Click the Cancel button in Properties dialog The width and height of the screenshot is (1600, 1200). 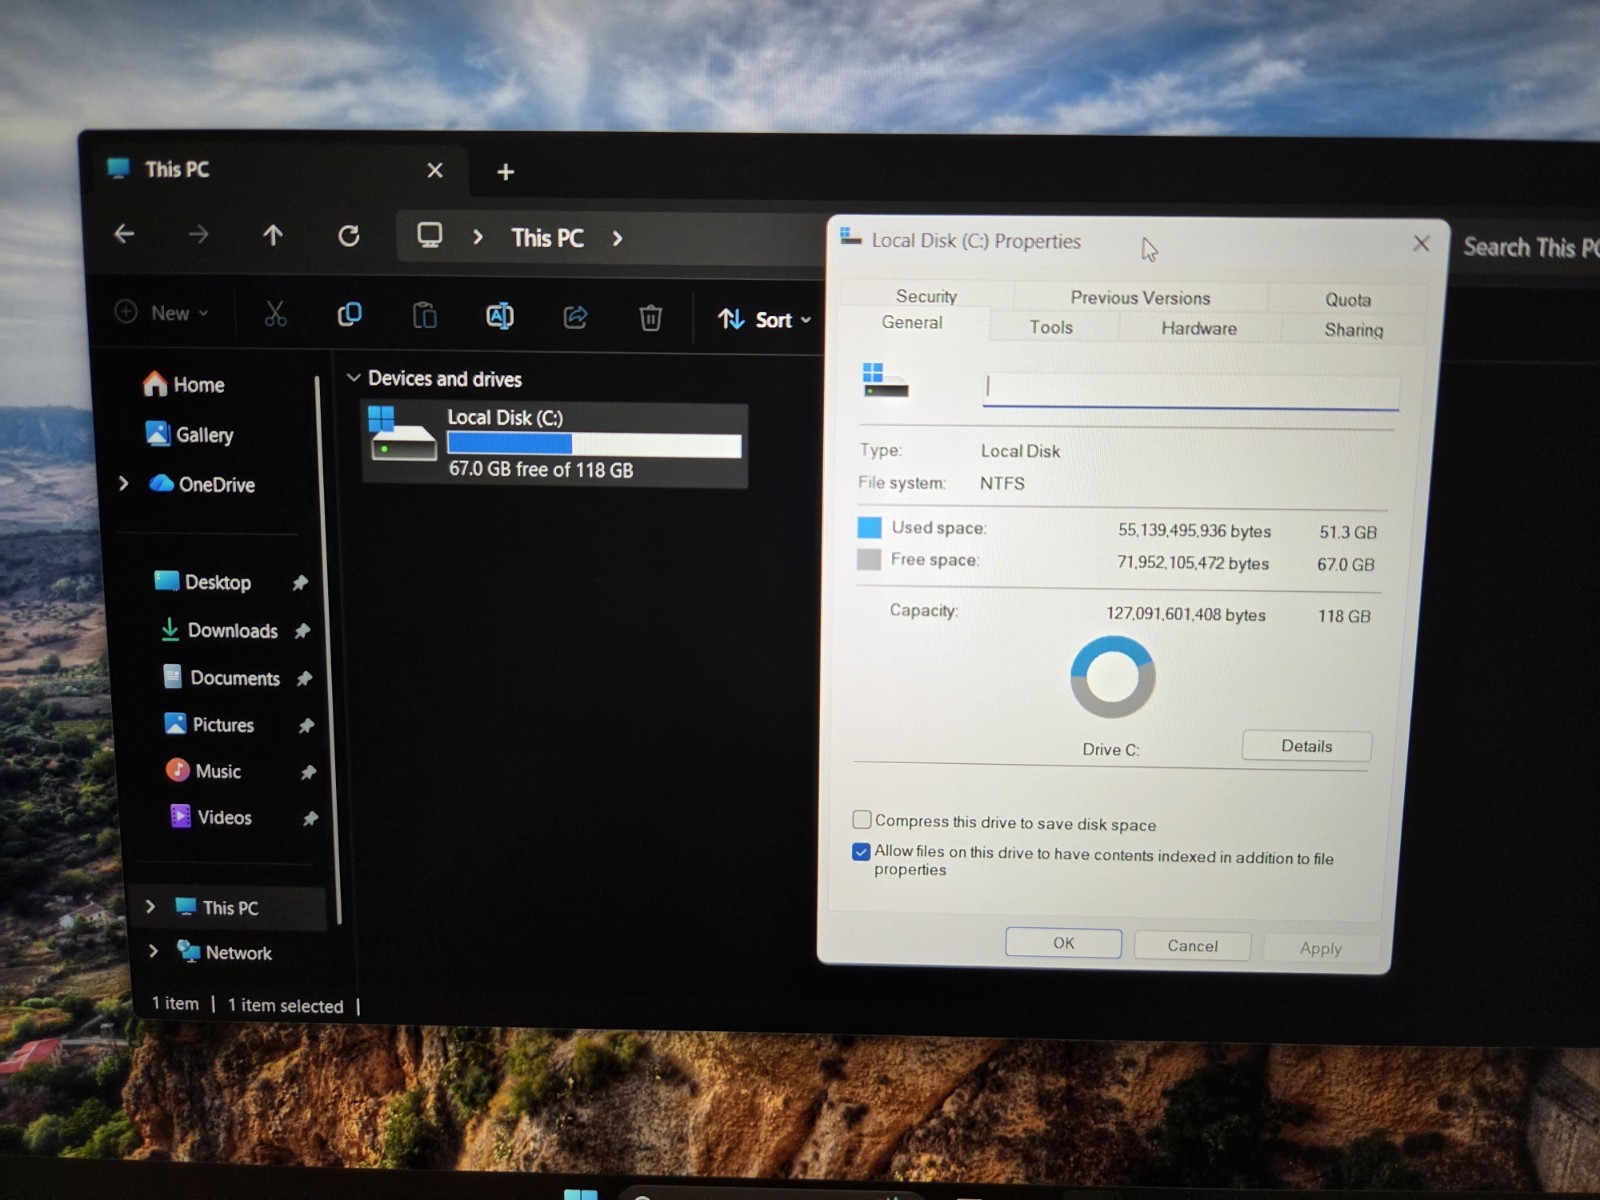1192,946
